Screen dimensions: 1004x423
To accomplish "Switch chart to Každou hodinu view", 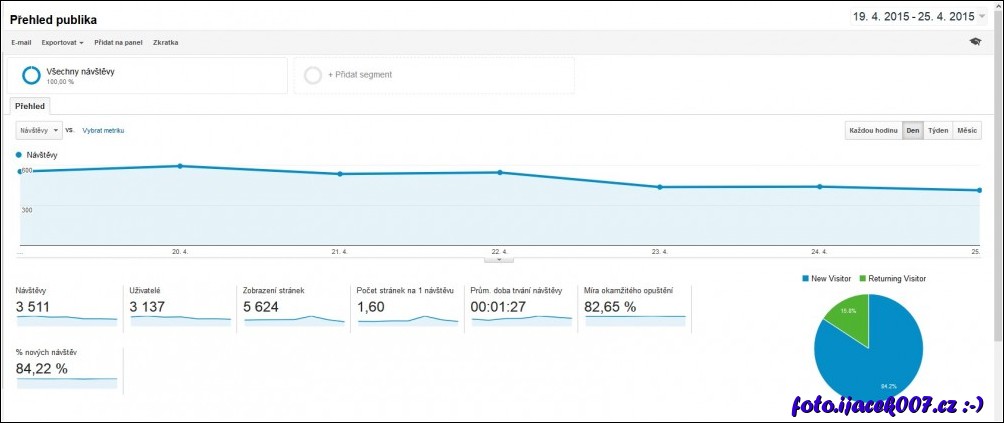I will point(872,131).
